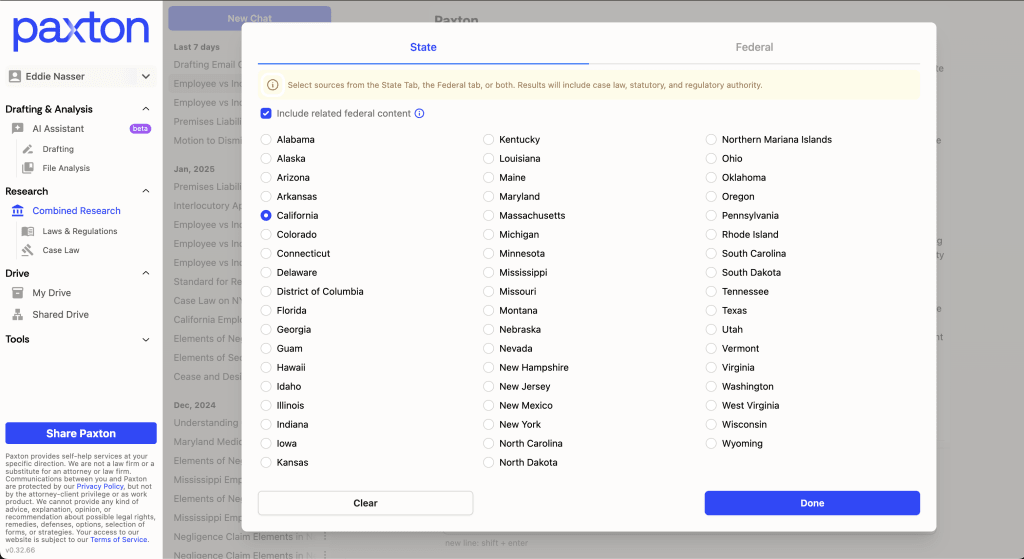1024x559 pixels.
Task: Collapse the Drafting & Analysis section
Action: 146,109
